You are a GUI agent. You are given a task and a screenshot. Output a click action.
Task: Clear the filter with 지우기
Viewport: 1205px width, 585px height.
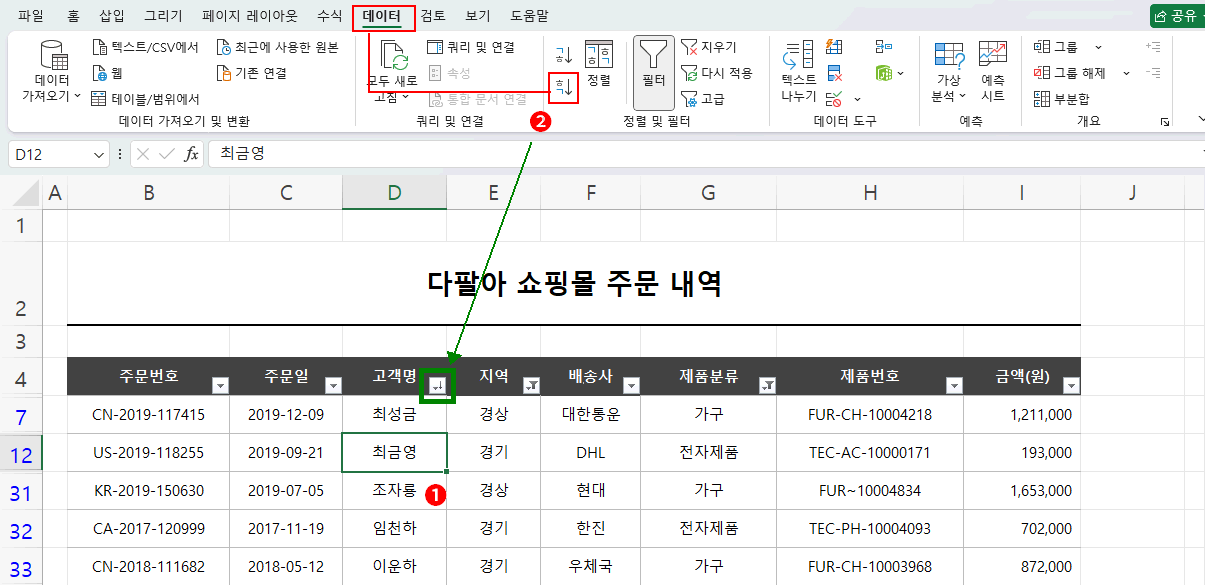[x=709, y=47]
